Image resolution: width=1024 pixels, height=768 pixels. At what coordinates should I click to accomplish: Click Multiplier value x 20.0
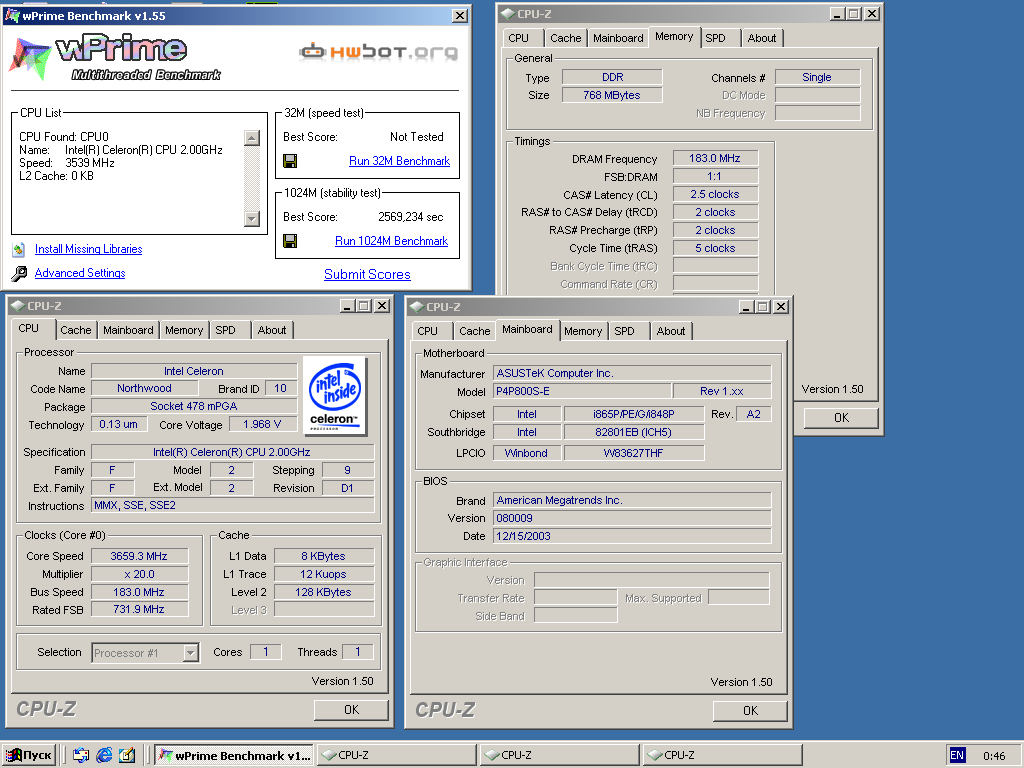[139, 574]
